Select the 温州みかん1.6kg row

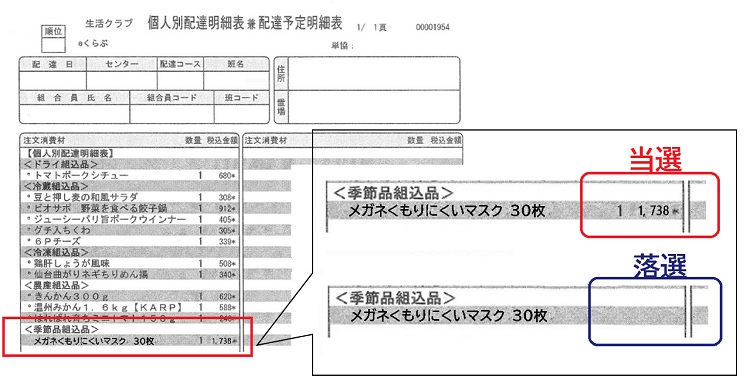tap(130, 307)
